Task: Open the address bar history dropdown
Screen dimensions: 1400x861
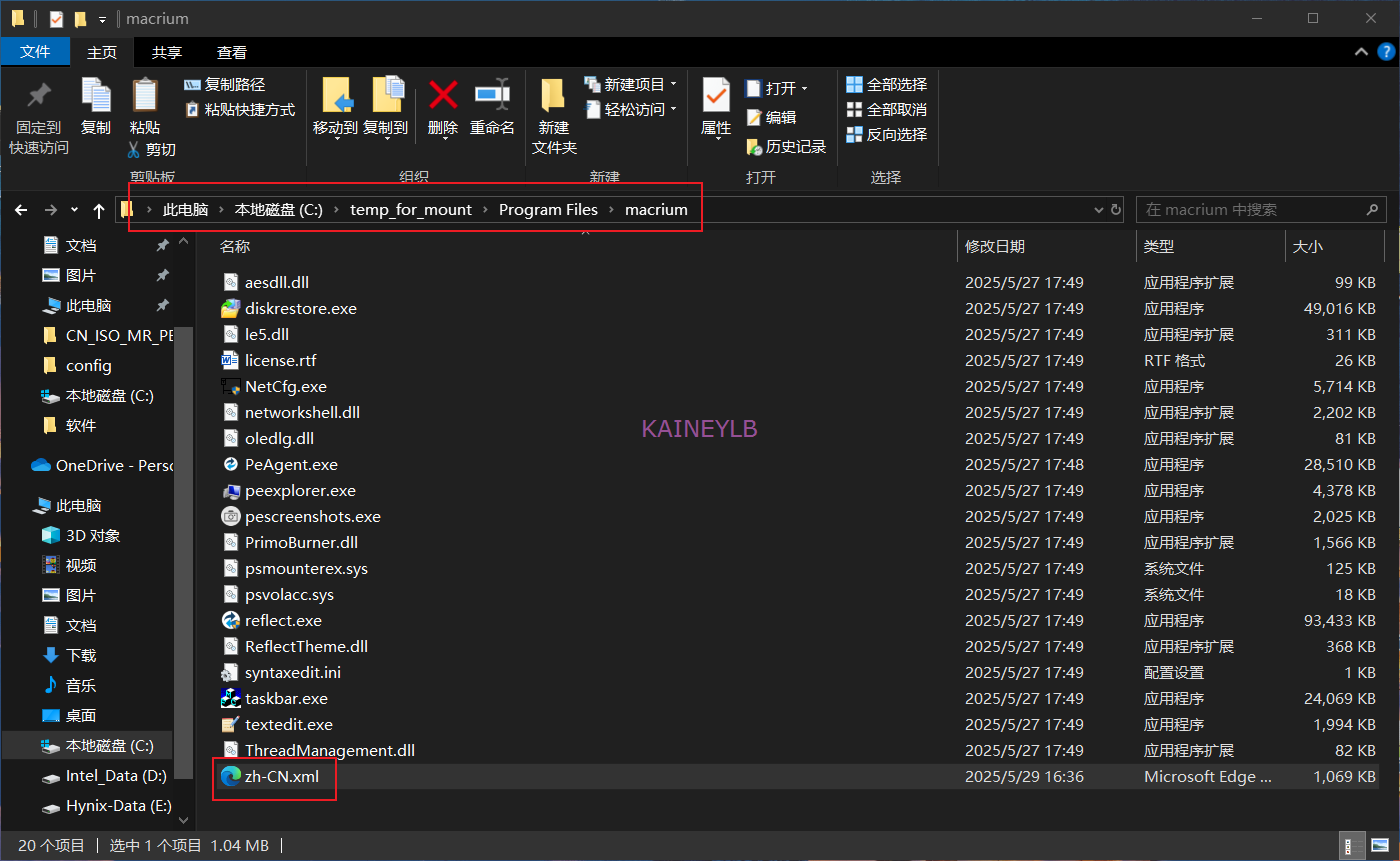Action: point(1100,210)
